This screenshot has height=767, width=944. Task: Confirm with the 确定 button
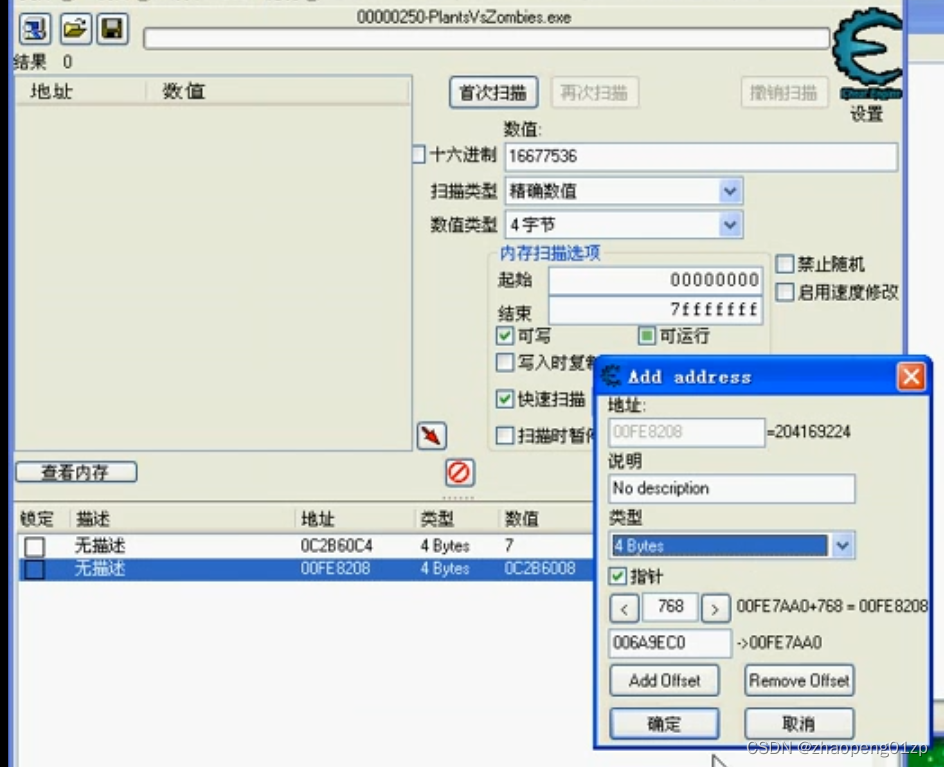click(x=665, y=724)
